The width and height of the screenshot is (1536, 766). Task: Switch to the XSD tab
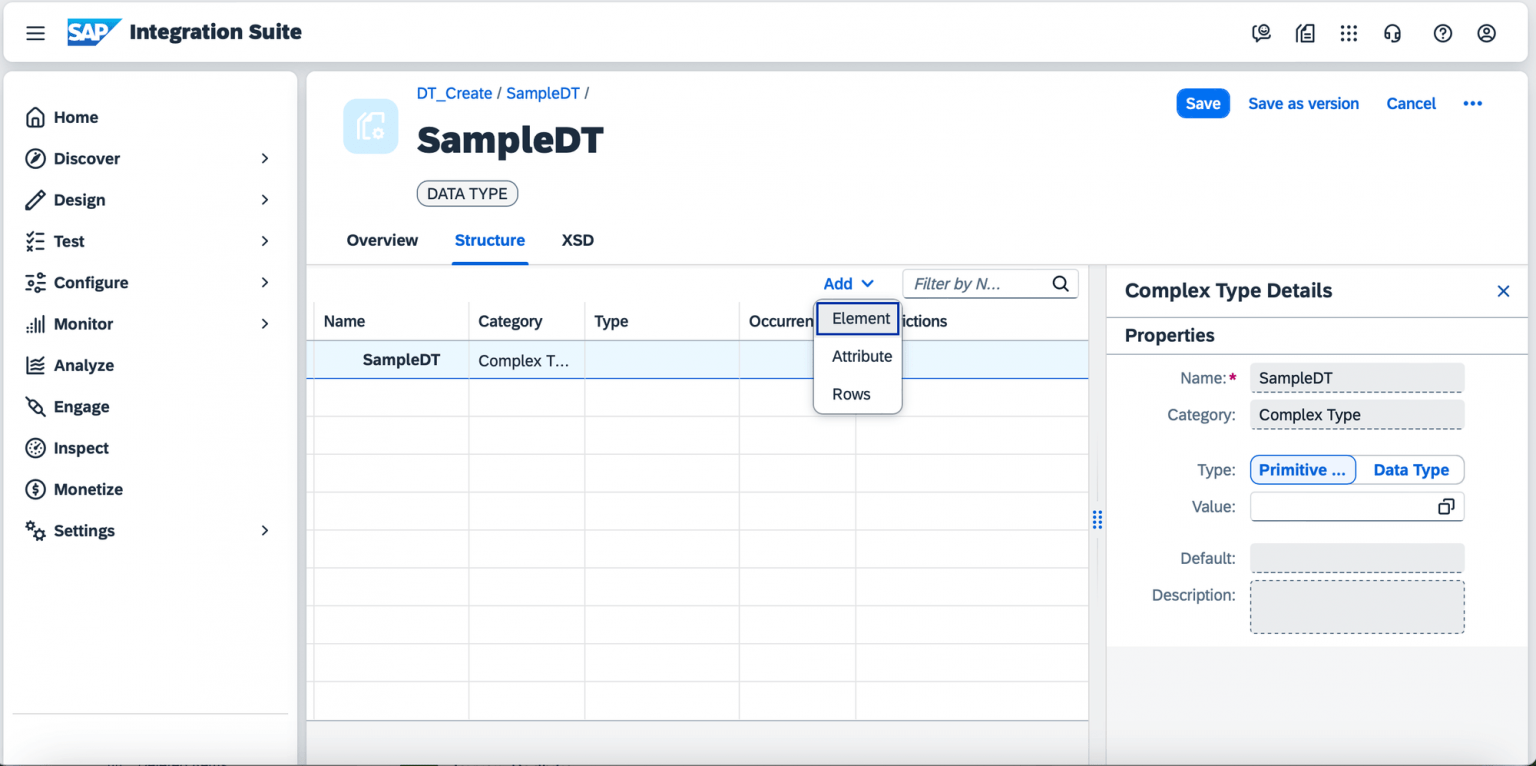click(577, 240)
